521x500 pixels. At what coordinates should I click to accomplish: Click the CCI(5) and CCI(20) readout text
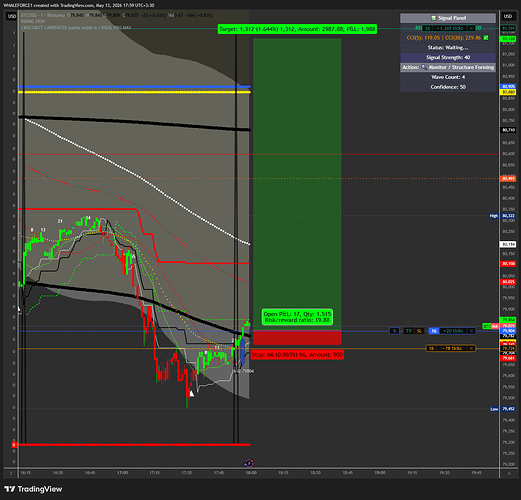click(444, 38)
